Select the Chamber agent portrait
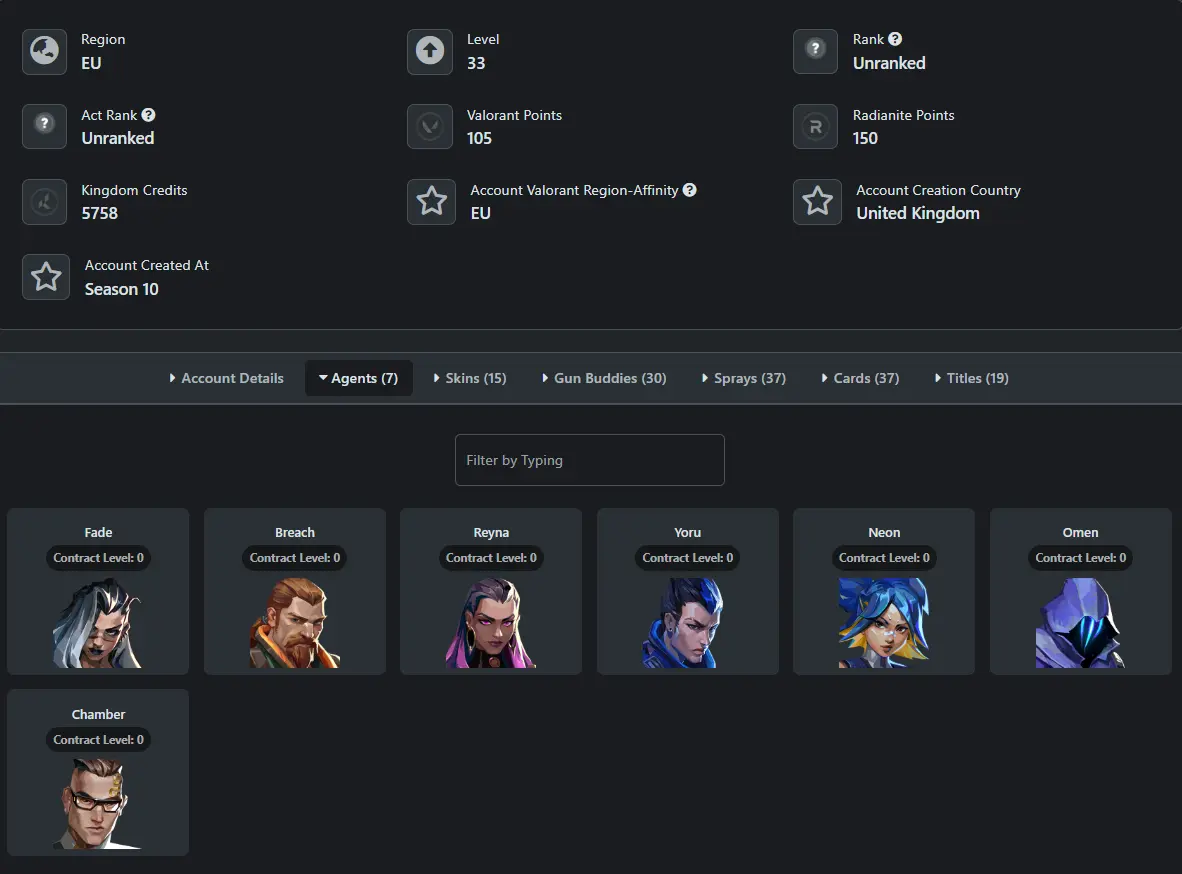The height and width of the screenshot is (874, 1182). click(x=98, y=804)
